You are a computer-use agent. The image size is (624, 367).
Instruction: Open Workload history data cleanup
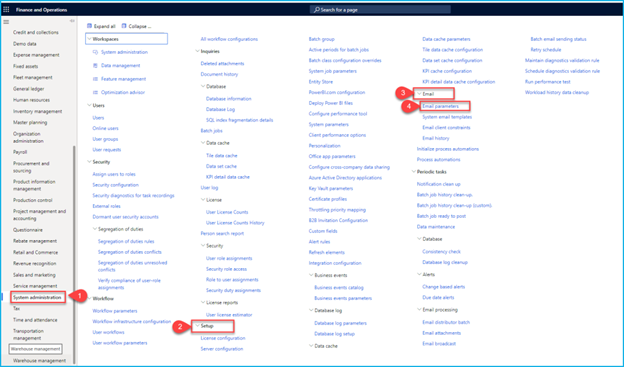click(557, 92)
